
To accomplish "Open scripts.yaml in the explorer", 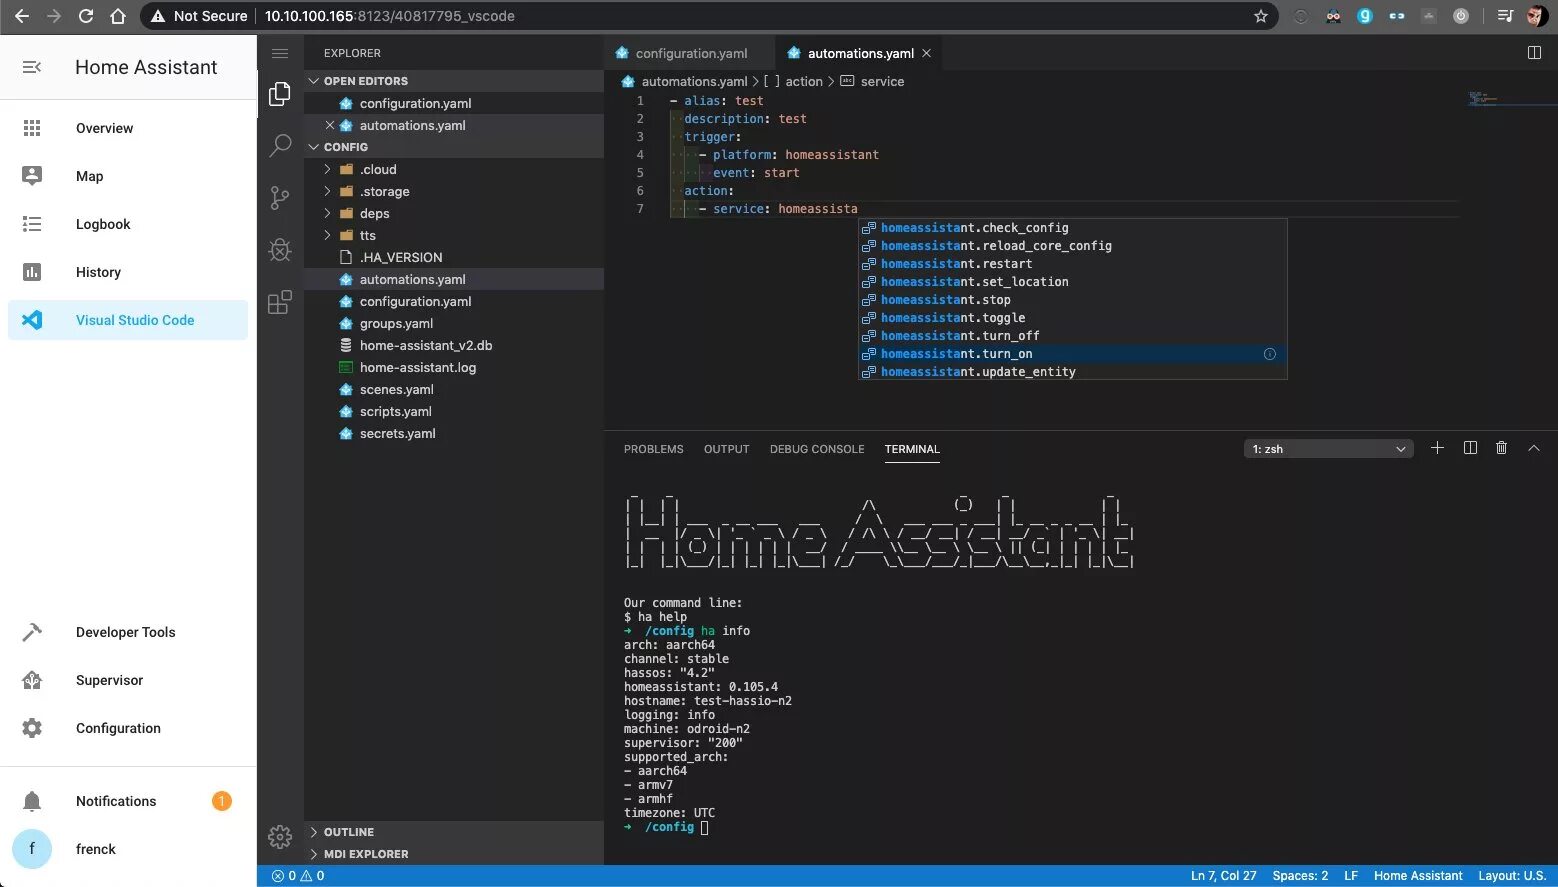I will point(454,411).
